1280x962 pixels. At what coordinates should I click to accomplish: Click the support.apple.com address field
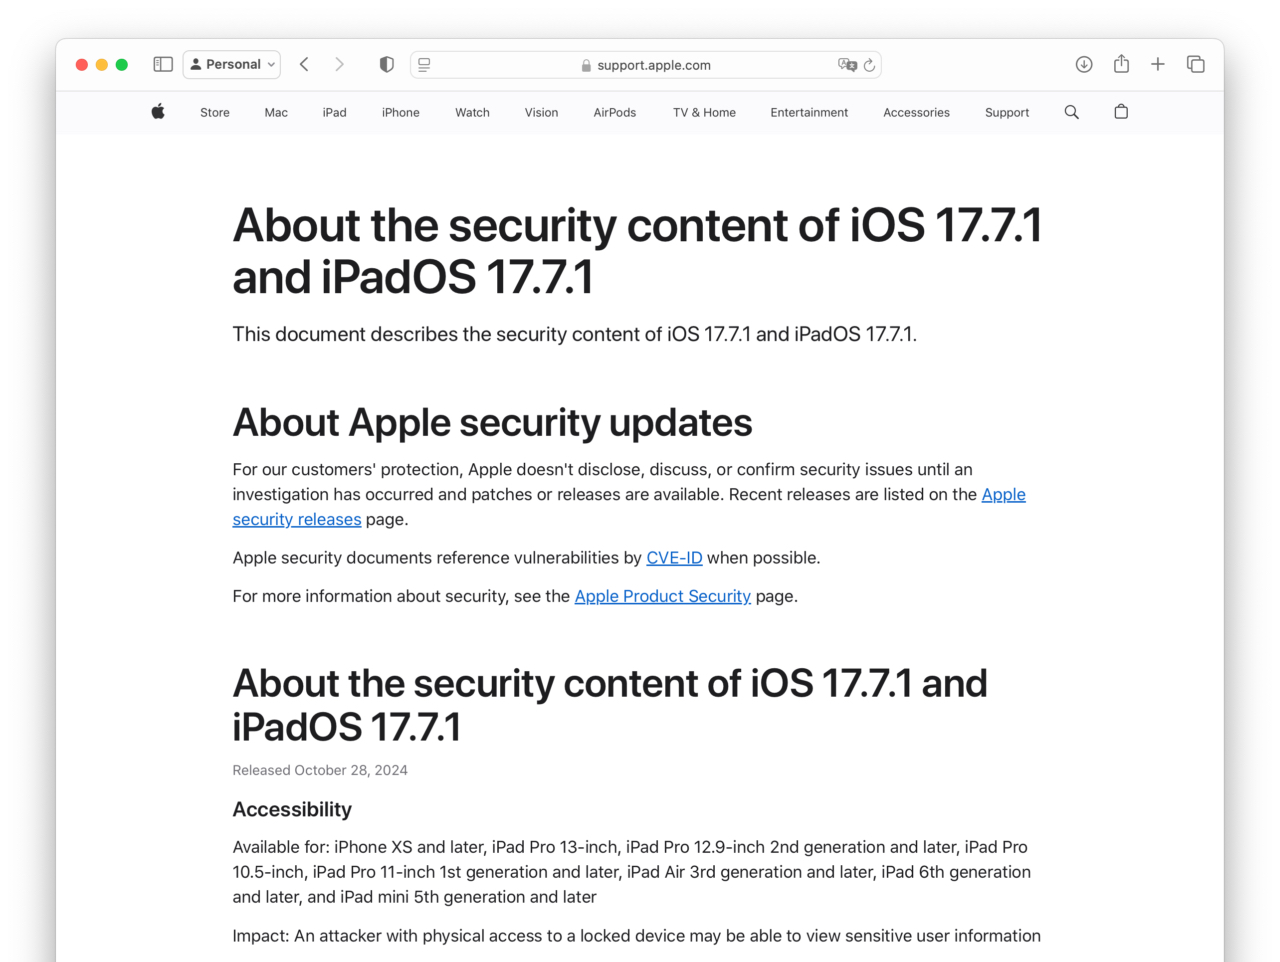click(x=646, y=65)
